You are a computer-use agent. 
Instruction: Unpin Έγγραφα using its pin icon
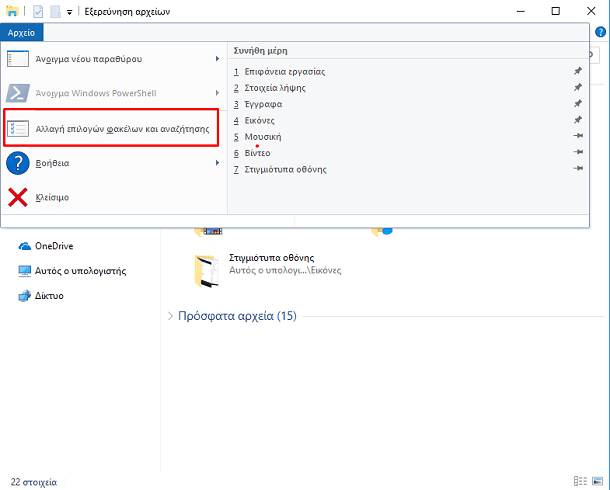tap(578, 103)
